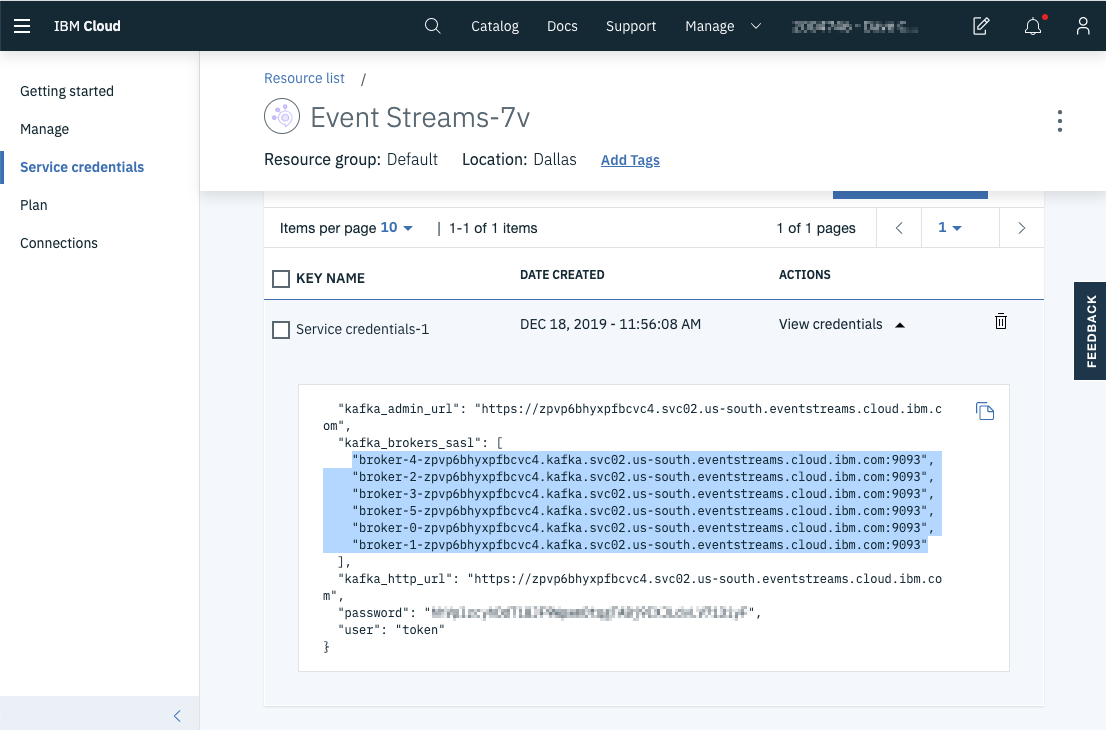Click the IBM Cloud logo
The width and height of the screenshot is (1106, 730).
pos(87,26)
